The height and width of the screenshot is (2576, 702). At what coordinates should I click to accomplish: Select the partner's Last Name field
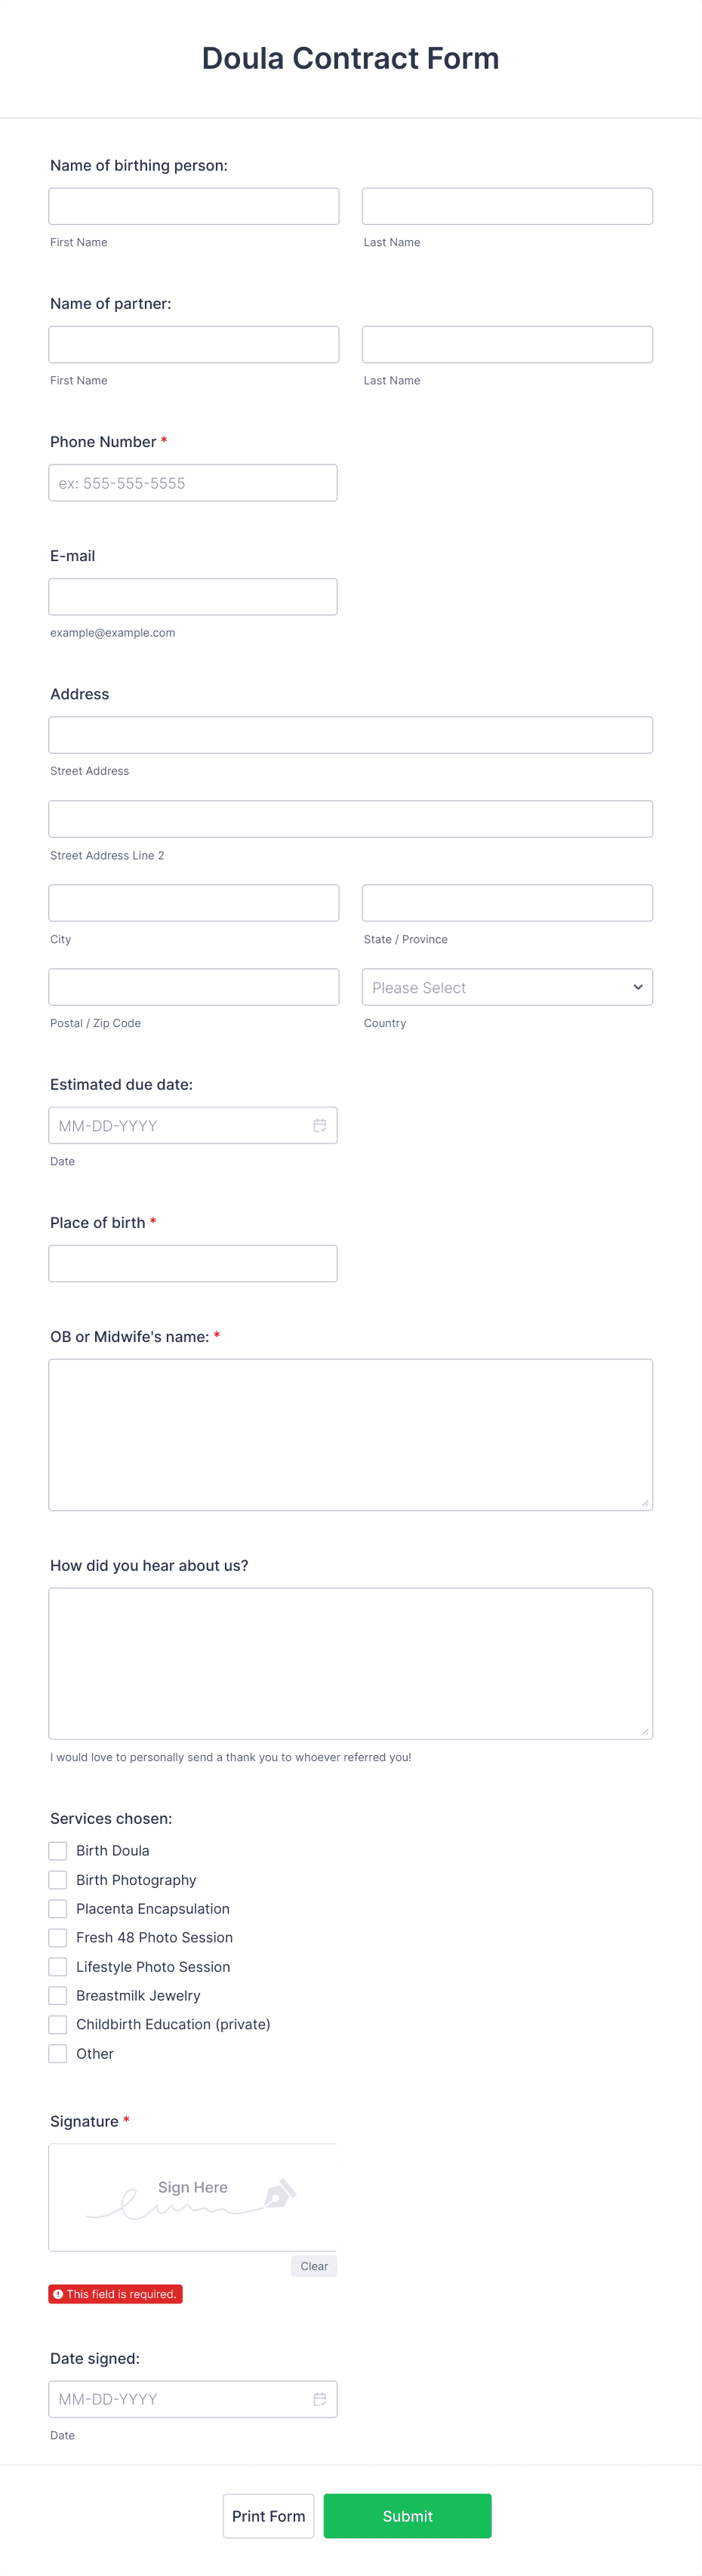click(507, 344)
